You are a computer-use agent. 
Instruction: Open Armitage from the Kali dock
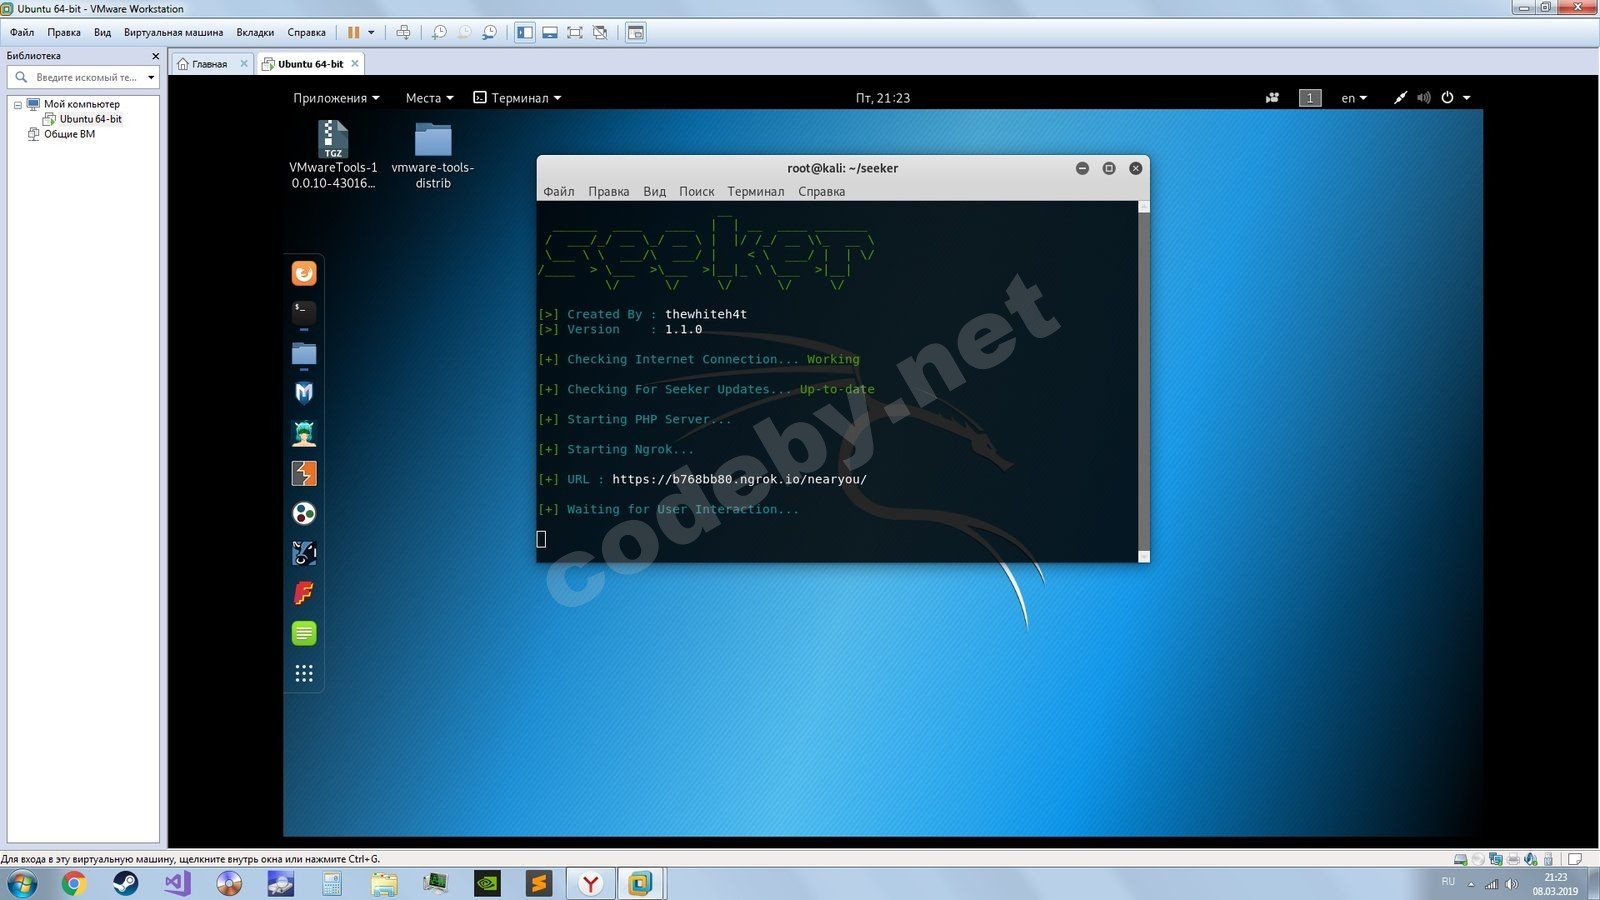click(x=304, y=433)
